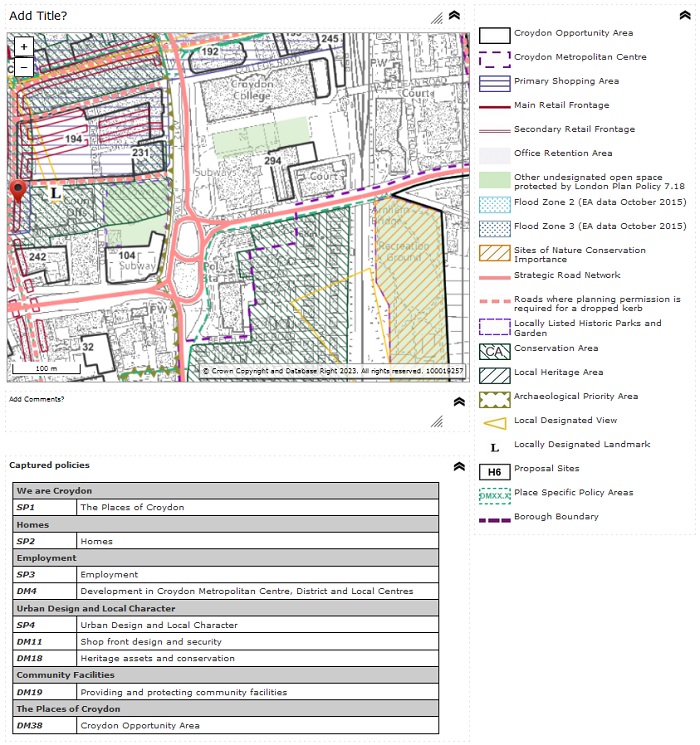Click the Flood Zone 3 legend symbol
Image resolution: width=700 pixels, height=745 pixels.
[x=495, y=229]
